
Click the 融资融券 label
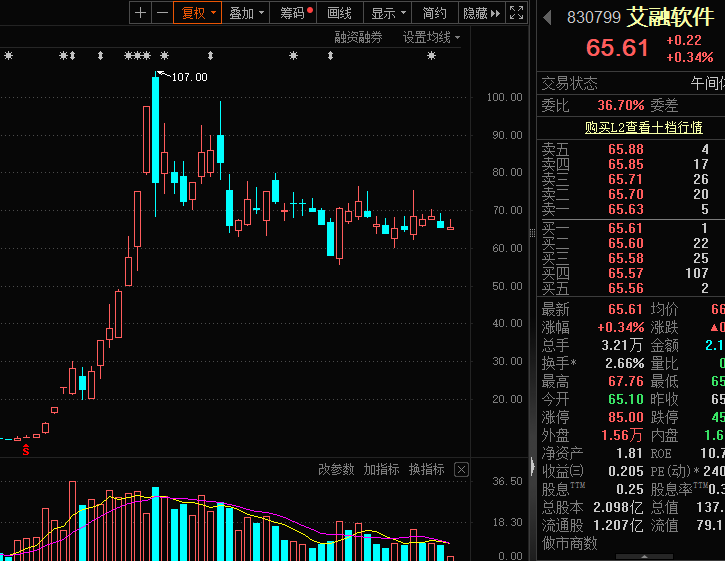[360, 37]
